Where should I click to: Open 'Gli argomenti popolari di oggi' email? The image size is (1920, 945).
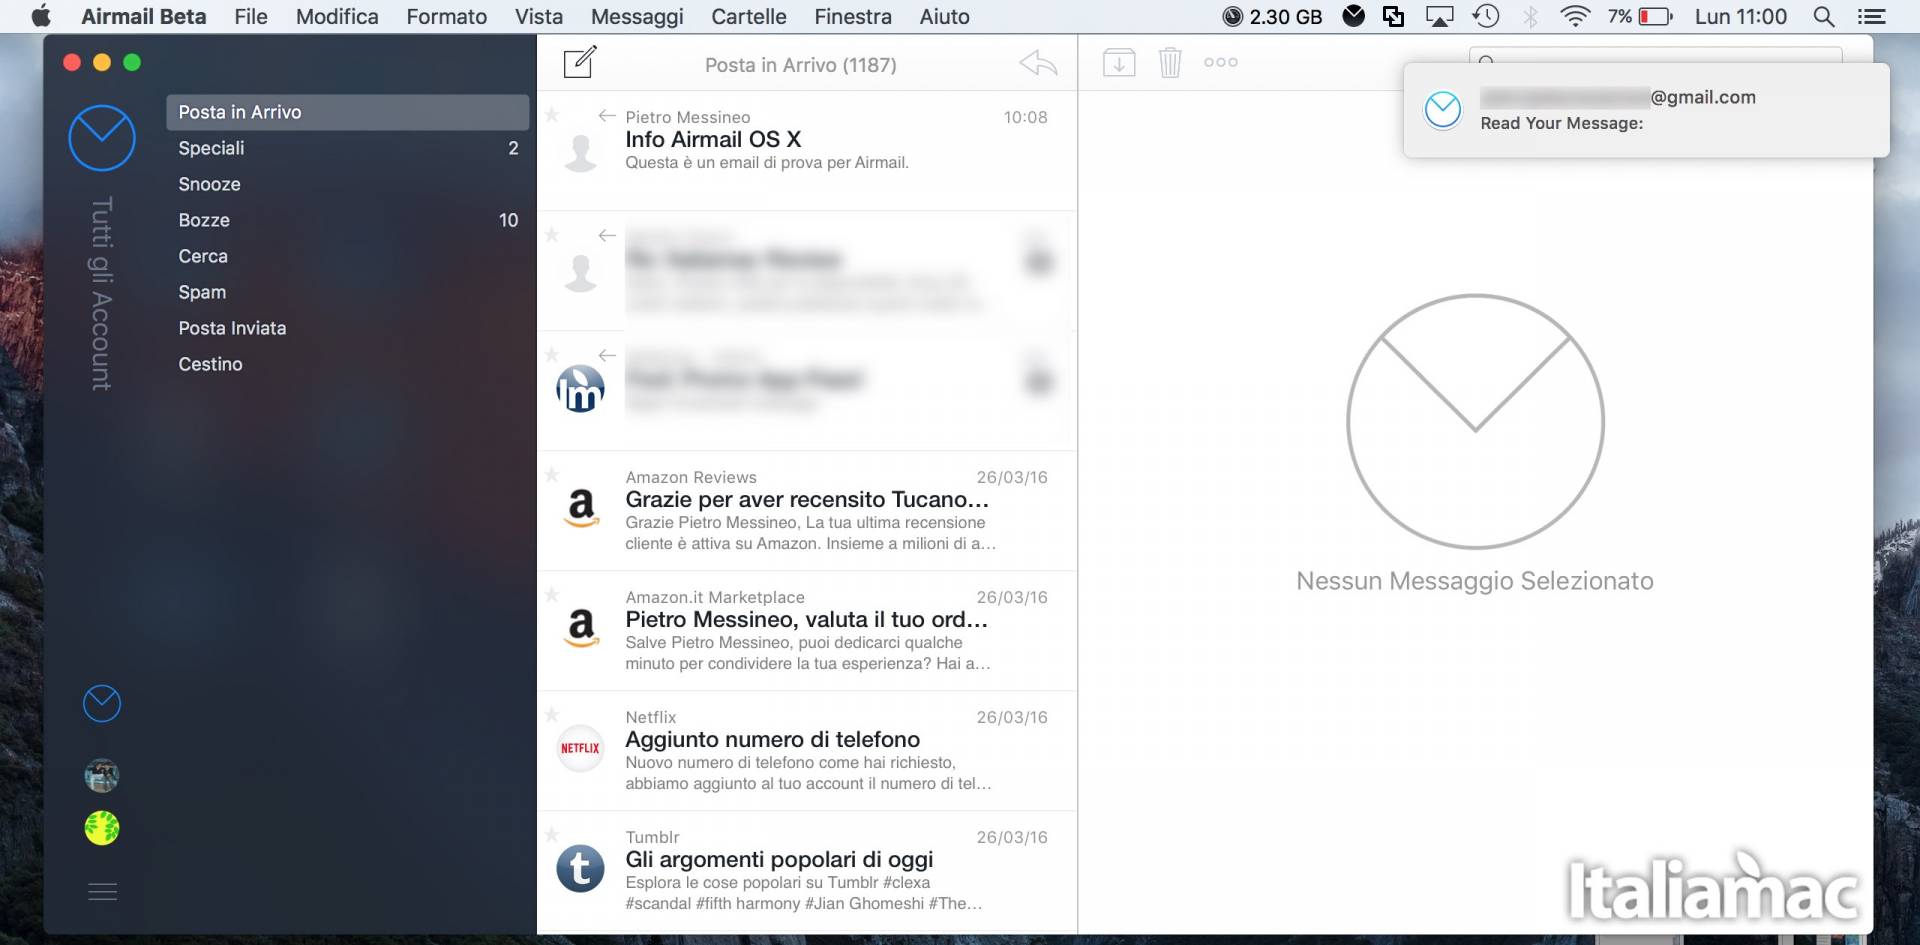[x=807, y=871]
